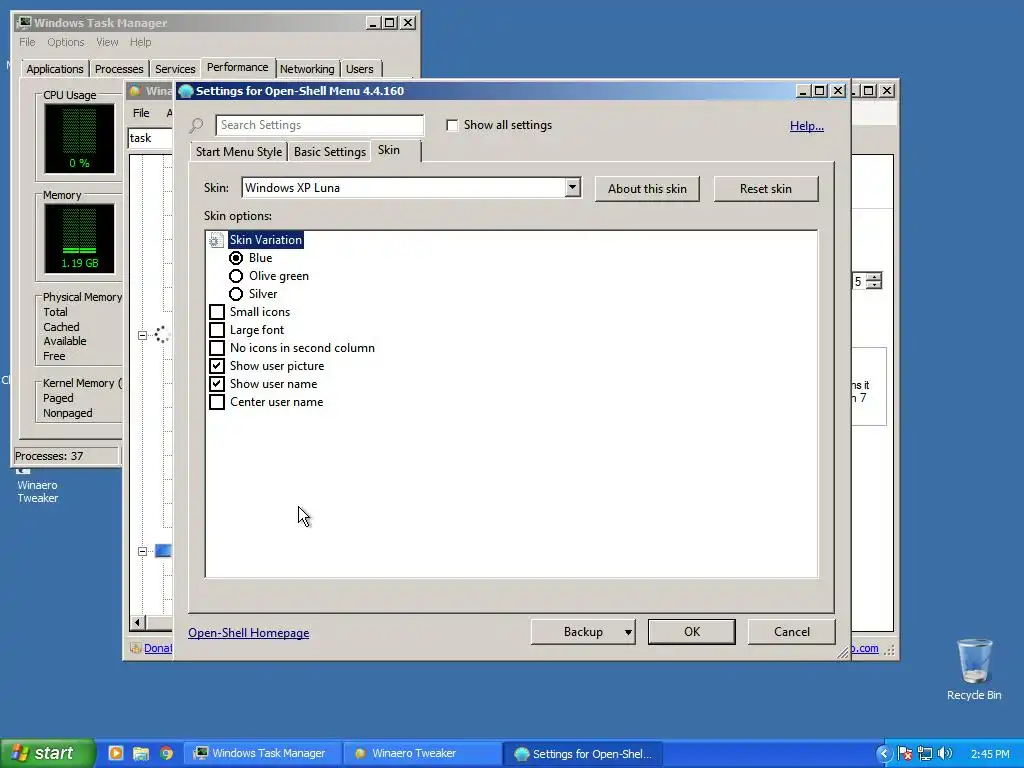Collapse the lower tree node in Winaero Tweaker
This screenshot has height=768, width=1024.
[x=142, y=551]
